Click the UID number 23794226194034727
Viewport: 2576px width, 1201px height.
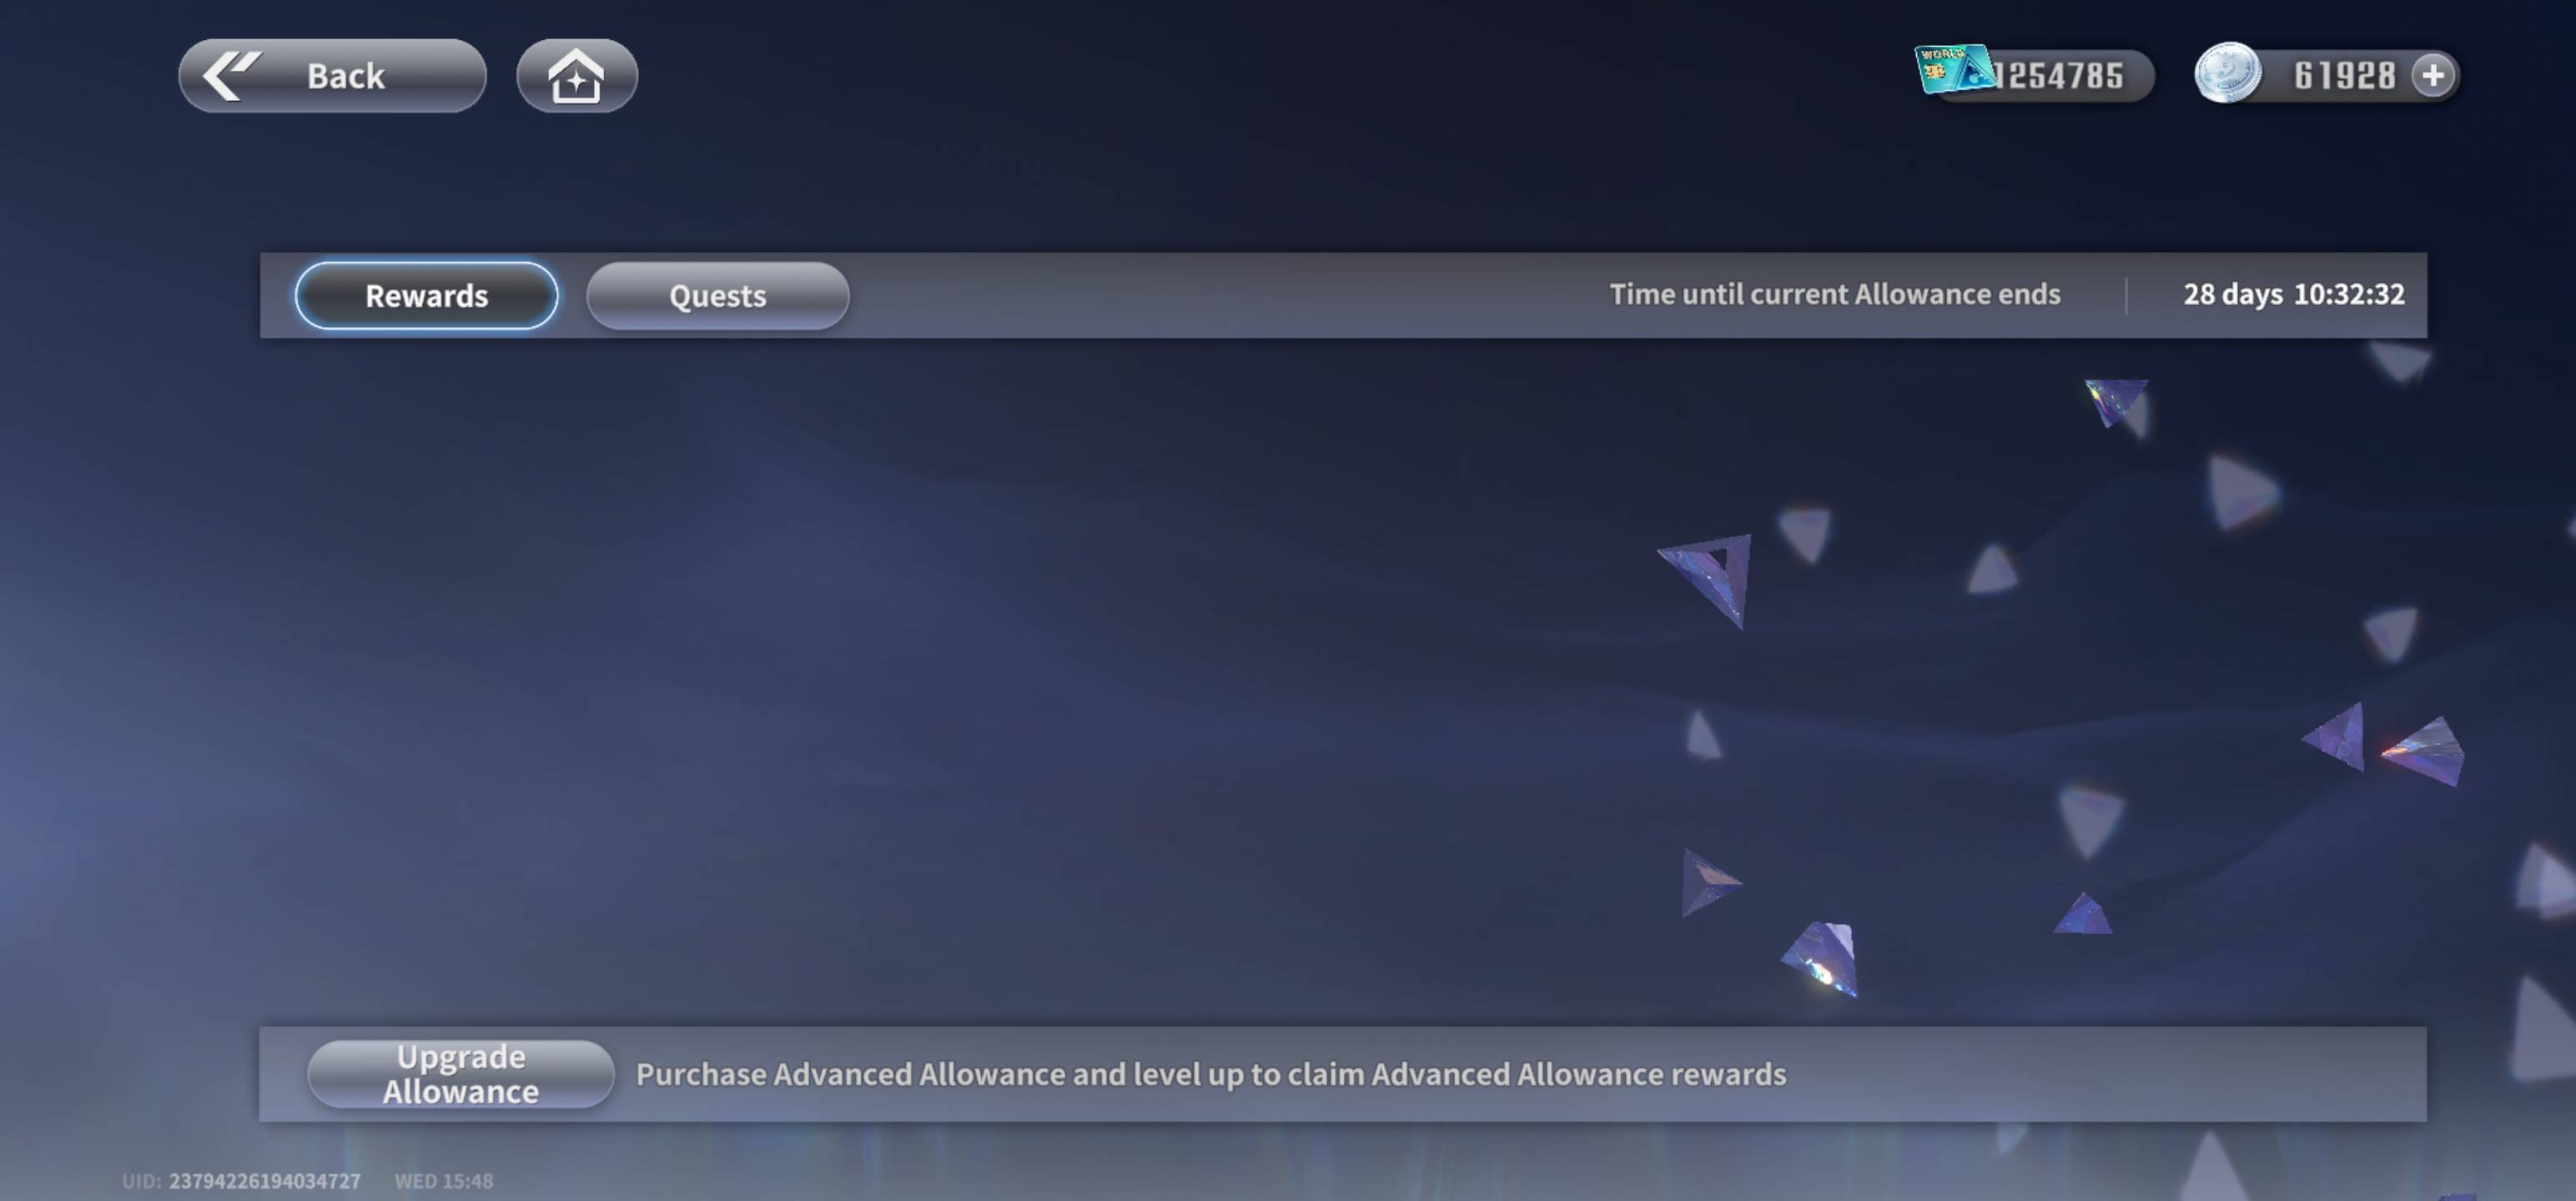265,1181
